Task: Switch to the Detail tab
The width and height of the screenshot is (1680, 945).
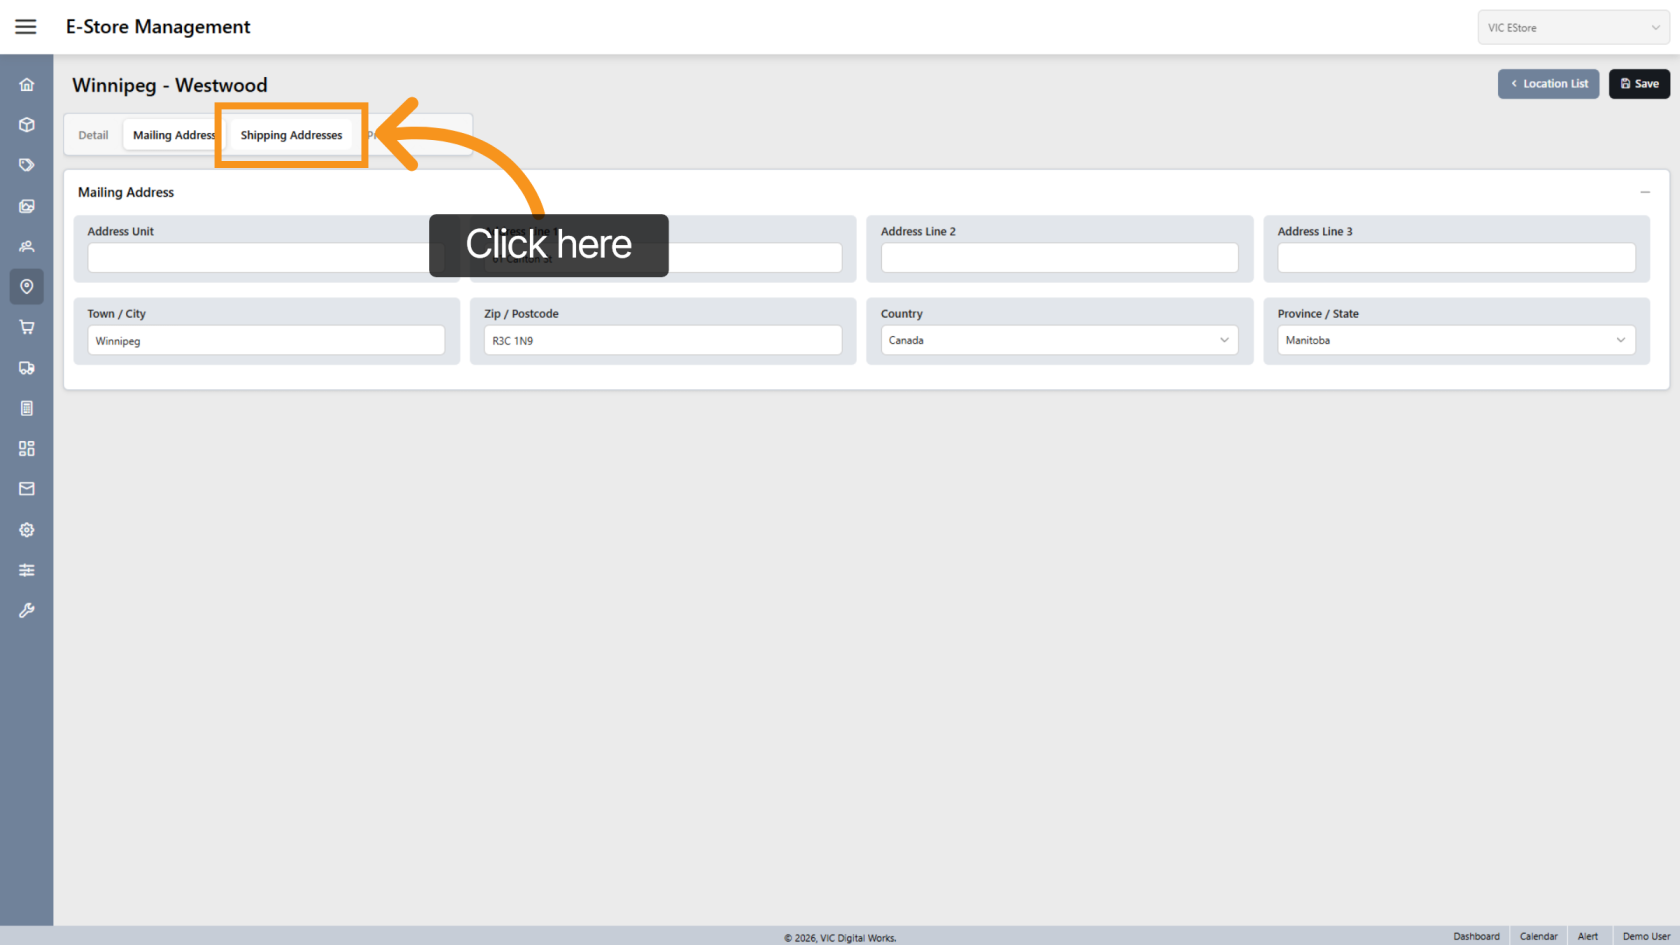Action: pos(93,136)
